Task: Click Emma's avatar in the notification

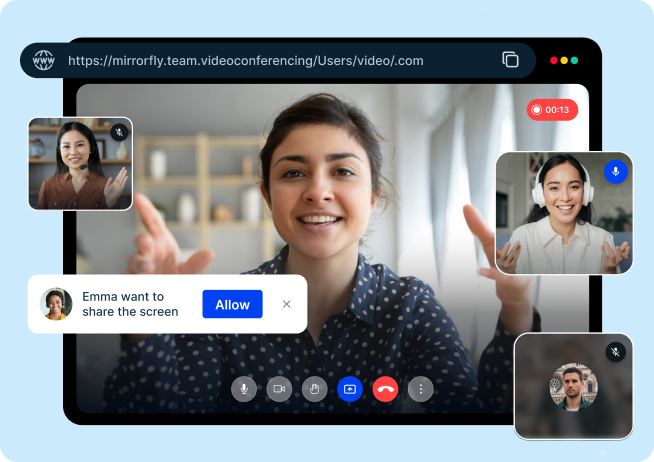Action: coord(56,304)
